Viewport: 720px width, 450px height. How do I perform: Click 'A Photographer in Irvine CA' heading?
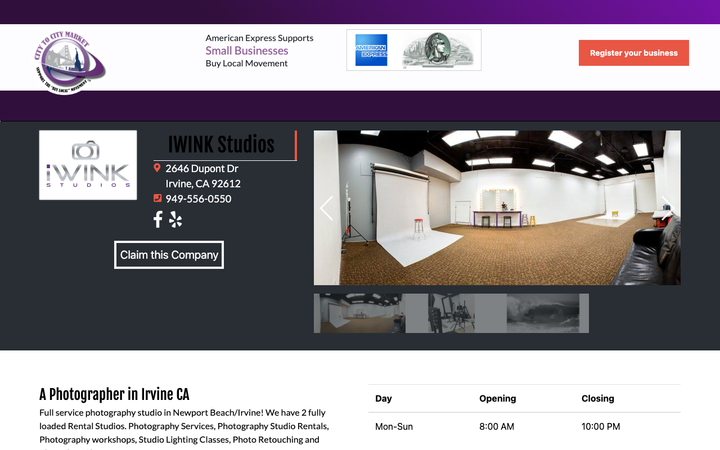[x=114, y=394]
